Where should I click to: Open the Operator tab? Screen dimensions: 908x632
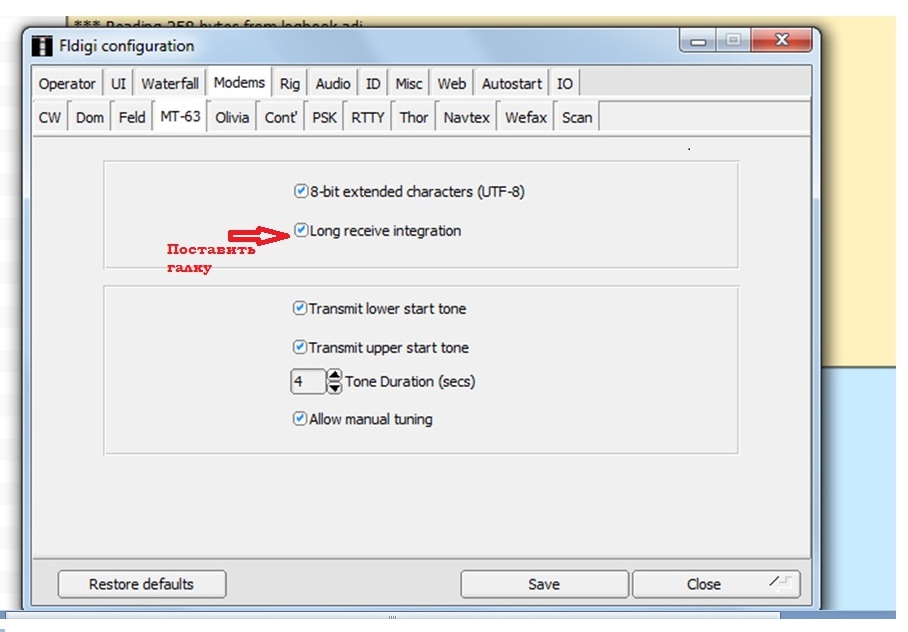[67, 84]
